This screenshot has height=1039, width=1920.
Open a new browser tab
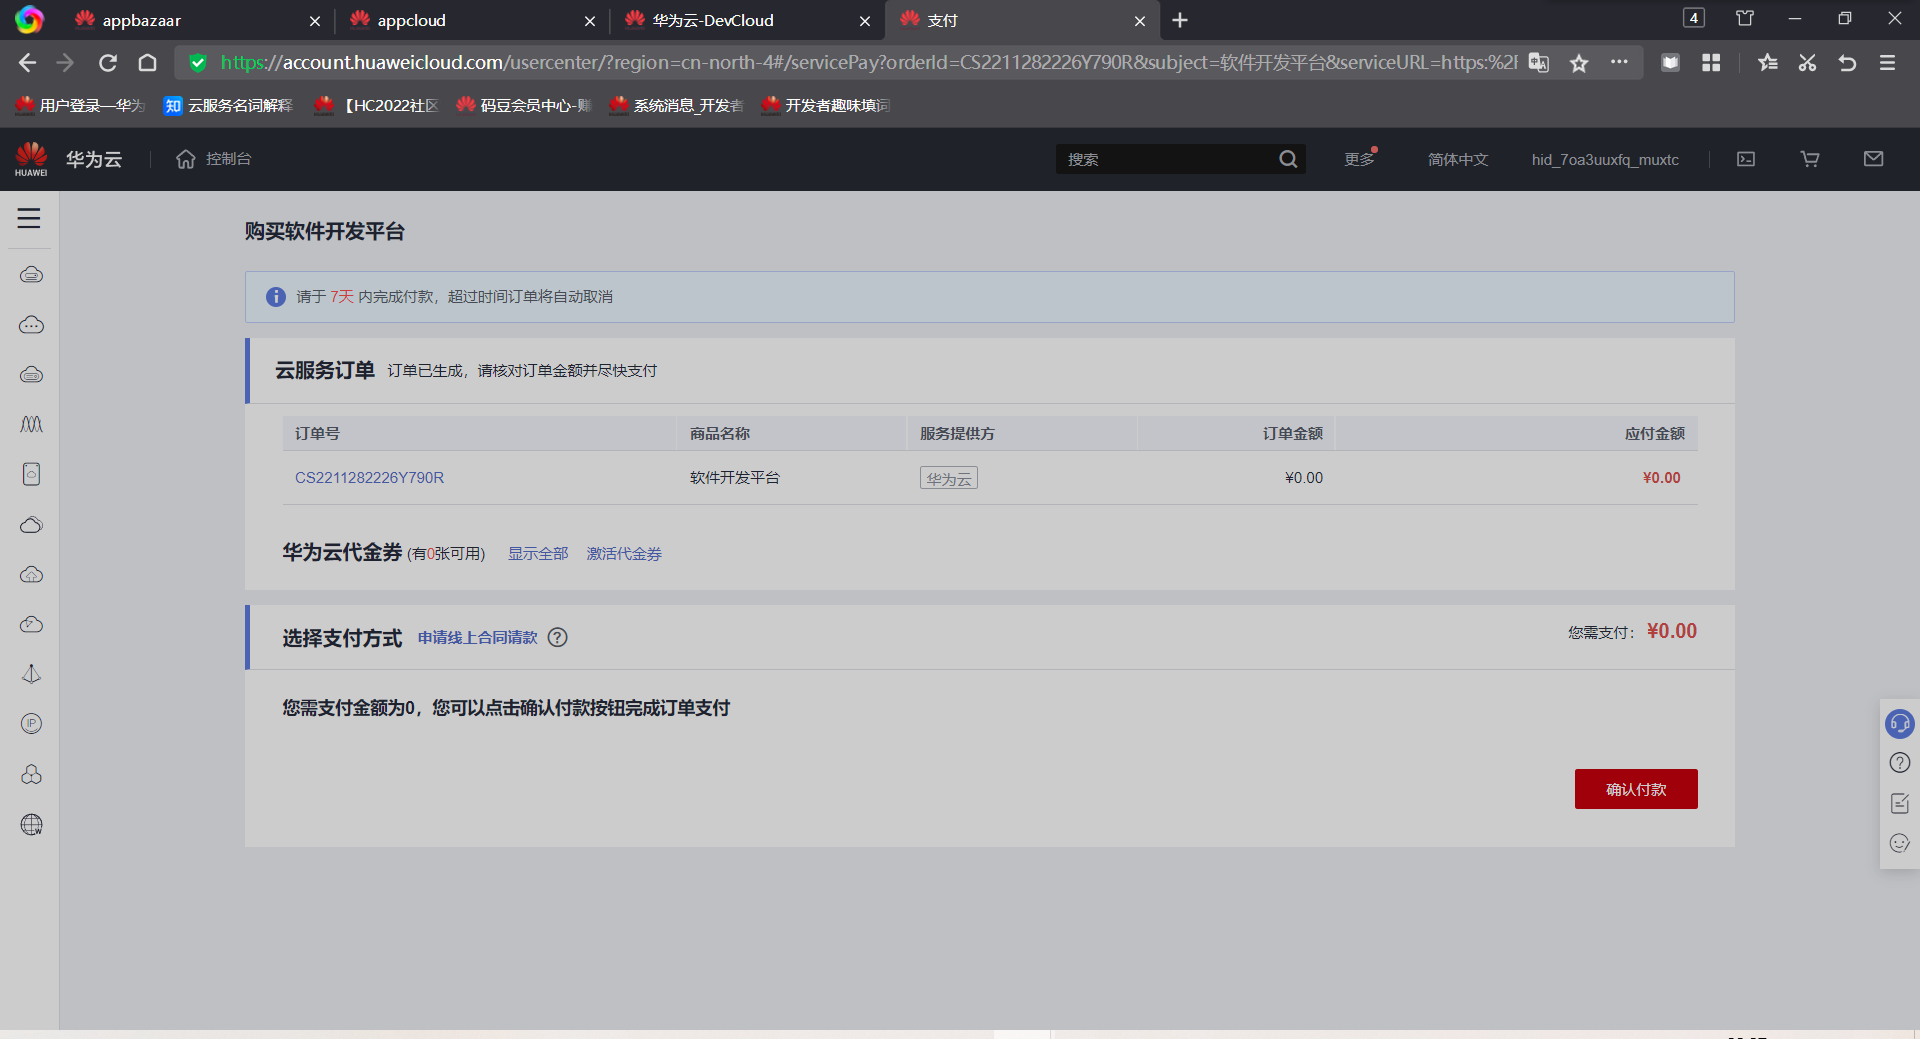click(x=1180, y=20)
